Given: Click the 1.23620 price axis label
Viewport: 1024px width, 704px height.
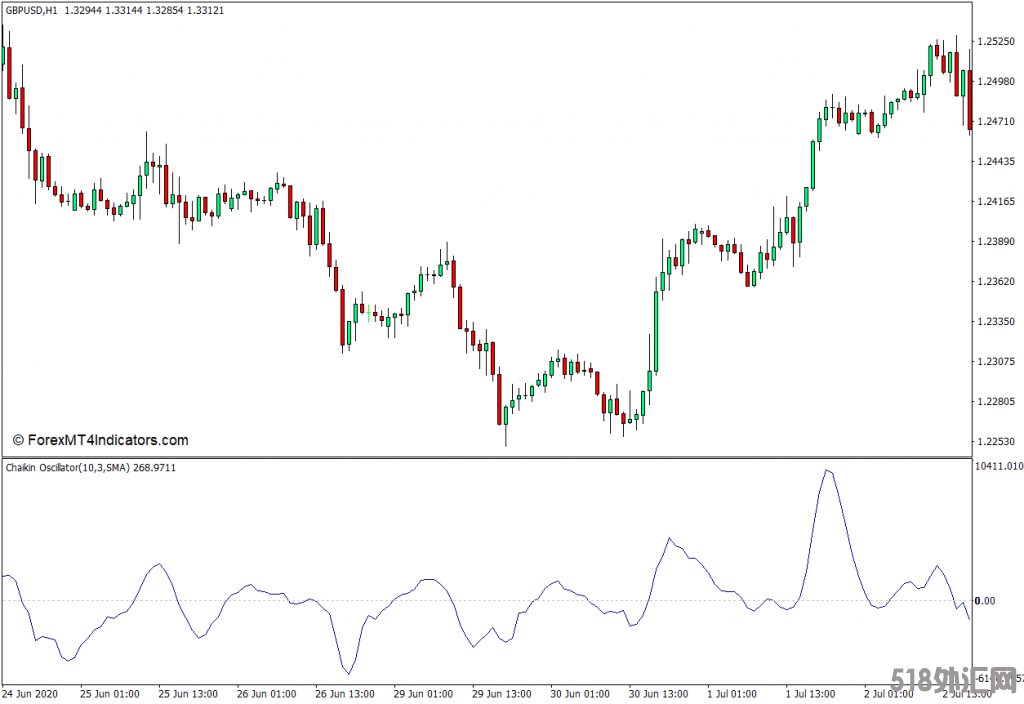Looking at the screenshot, I should pyautogui.click(x=996, y=281).
